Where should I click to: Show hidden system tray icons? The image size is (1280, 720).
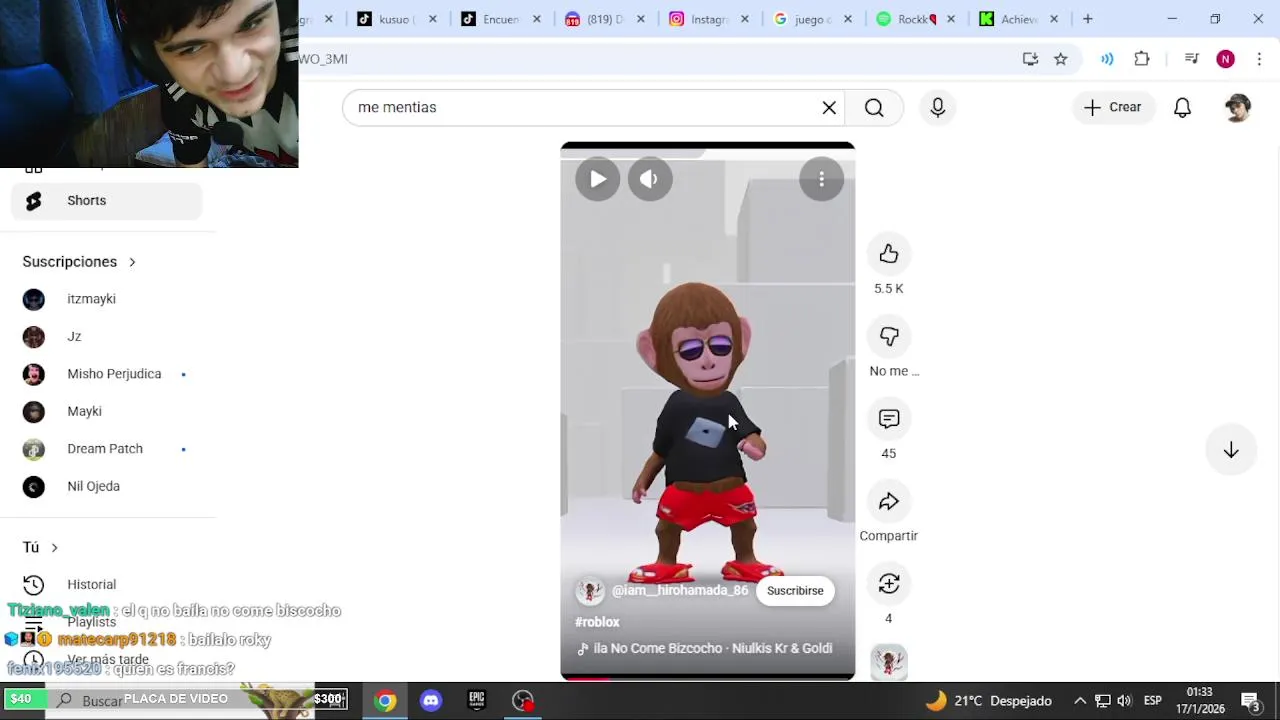1080,701
